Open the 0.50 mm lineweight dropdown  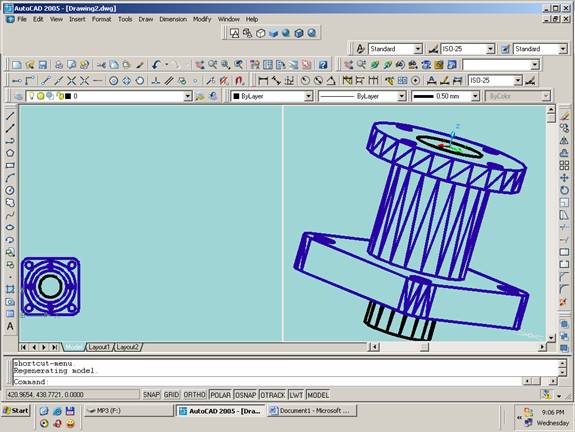[x=475, y=96]
